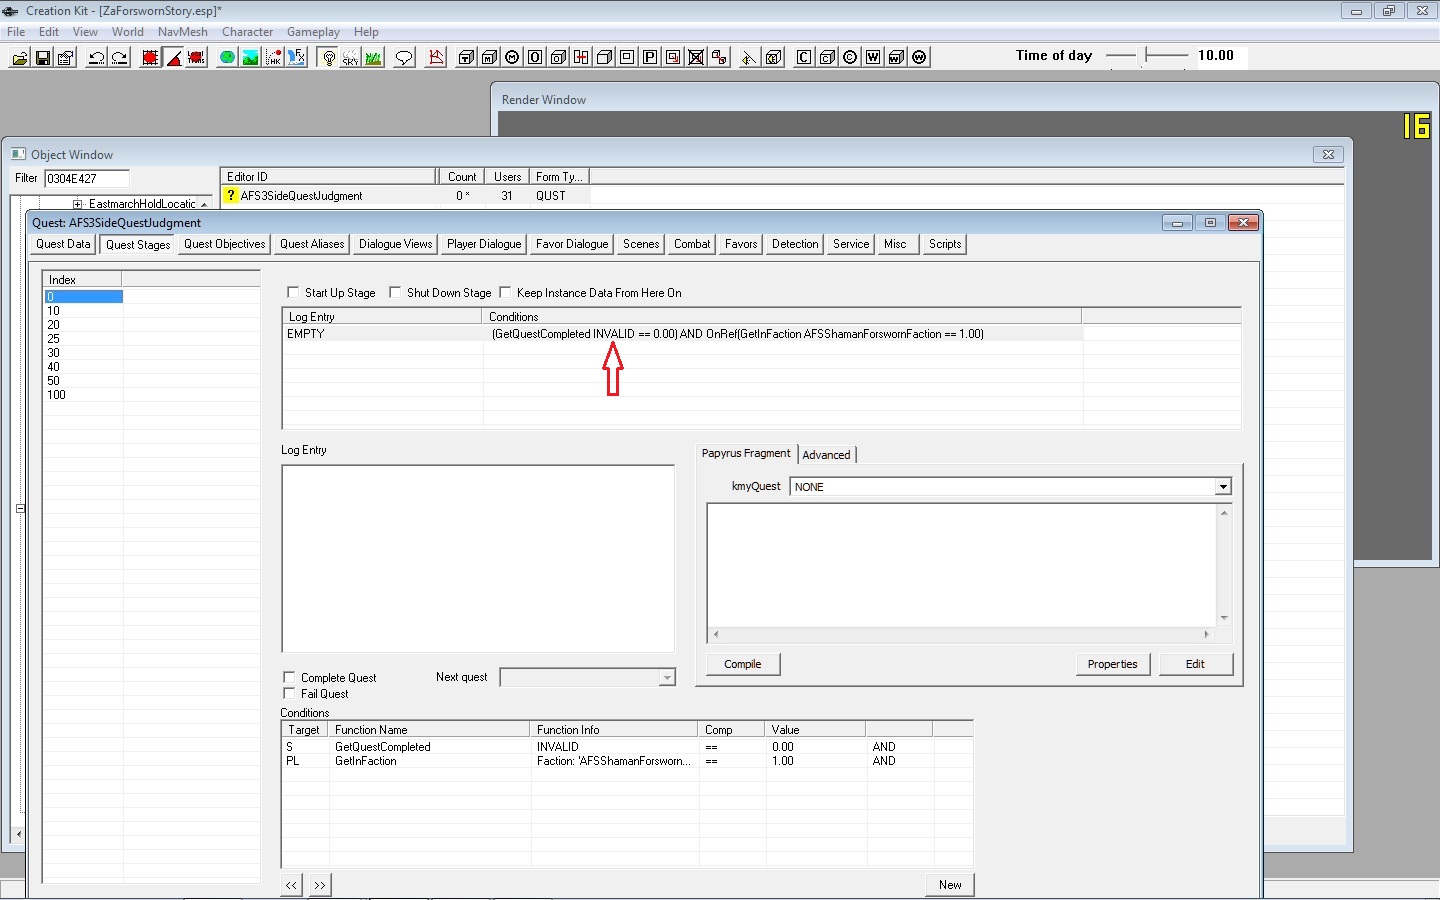This screenshot has width=1440, height=900.
Task: Click the flashlight beam toolbar icon
Action: click(749, 57)
